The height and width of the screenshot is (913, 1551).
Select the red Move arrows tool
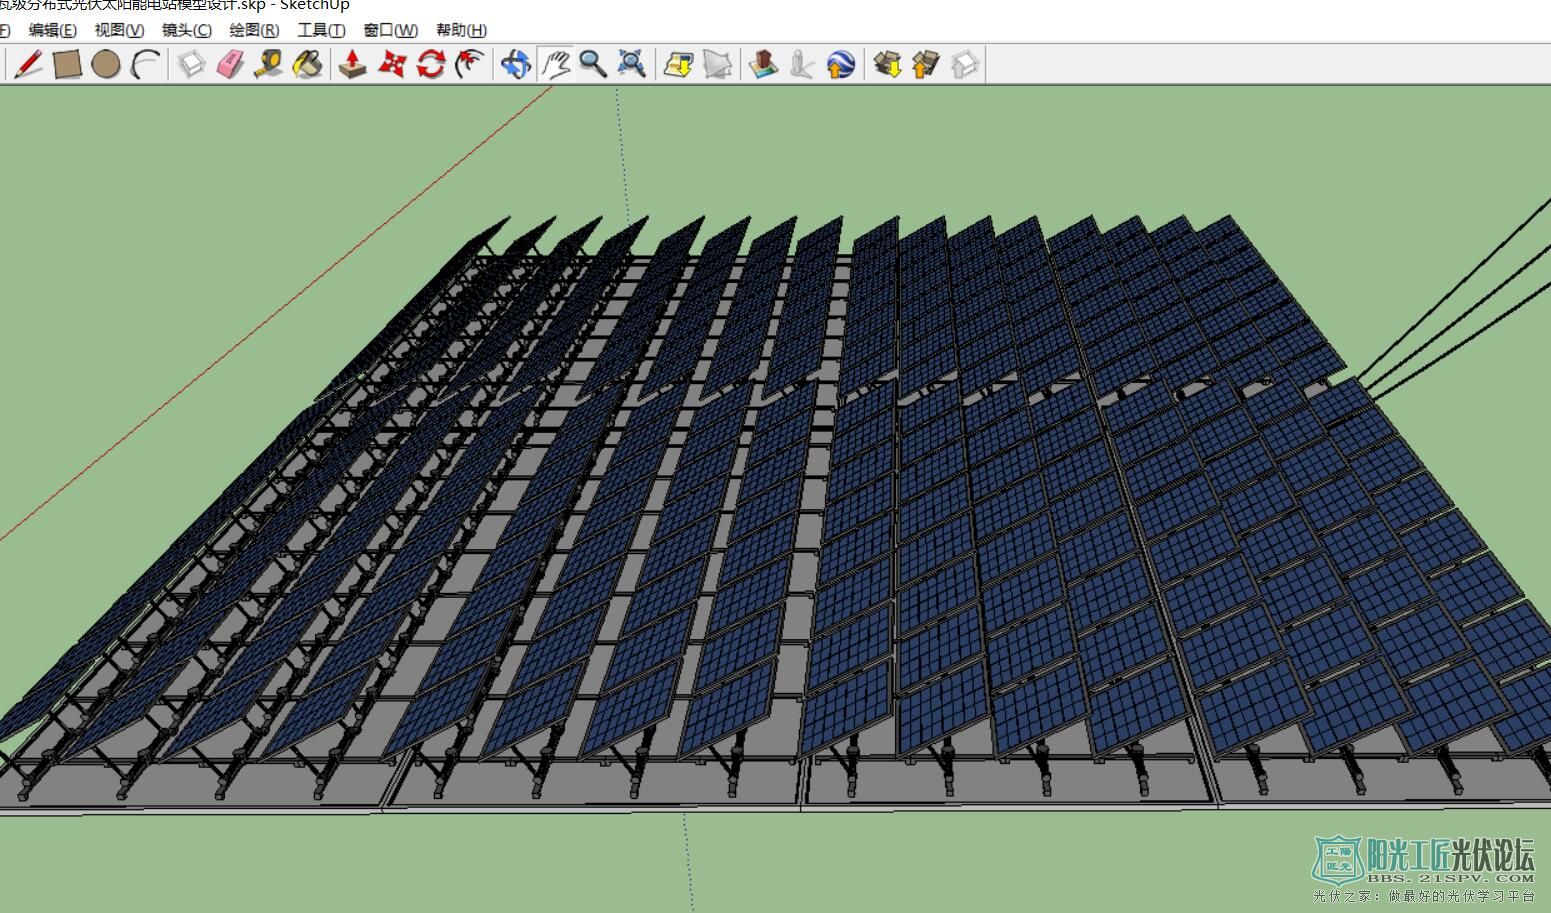click(392, 65)
